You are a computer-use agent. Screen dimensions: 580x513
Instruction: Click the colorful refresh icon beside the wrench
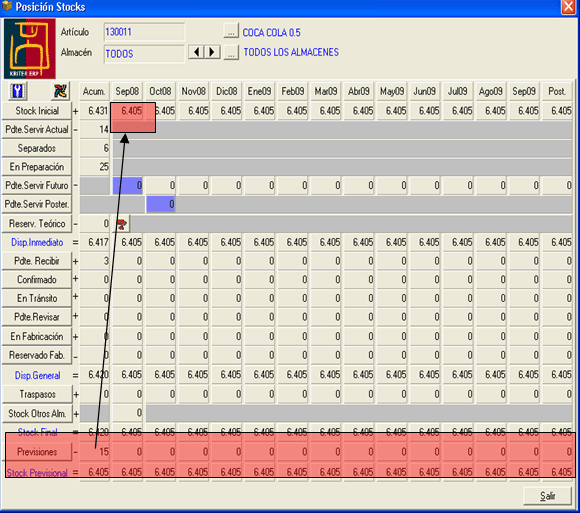[x=60, y=91]
